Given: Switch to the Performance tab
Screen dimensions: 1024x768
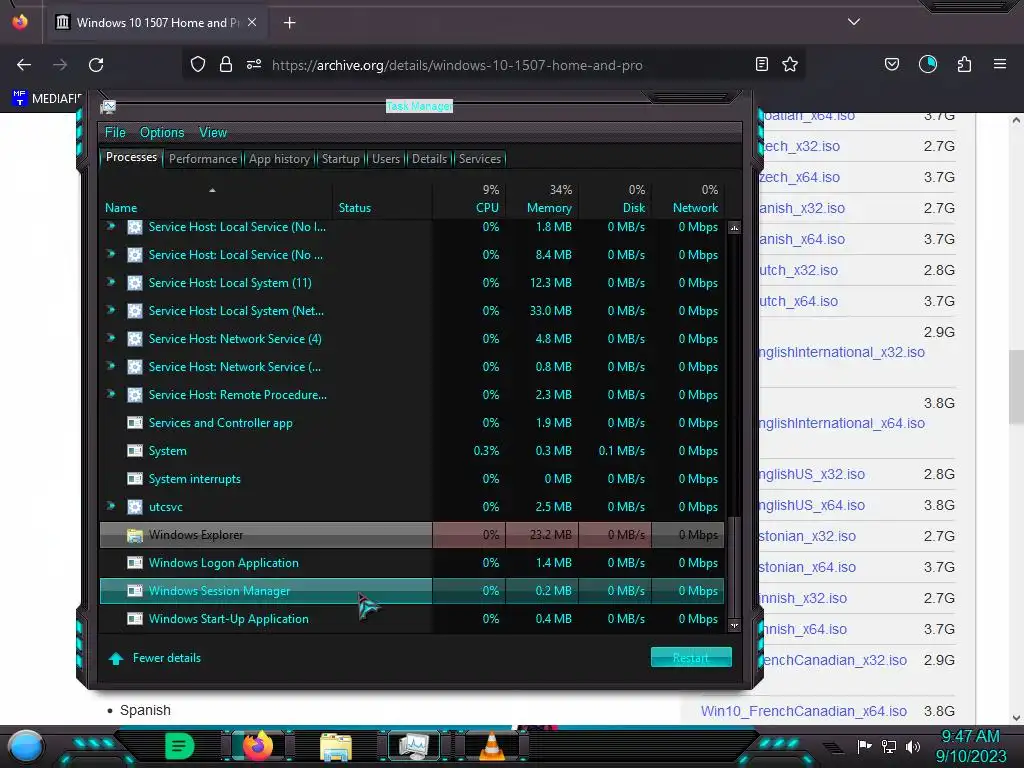Looking at the screenshot, I should [x=203, y=159].
